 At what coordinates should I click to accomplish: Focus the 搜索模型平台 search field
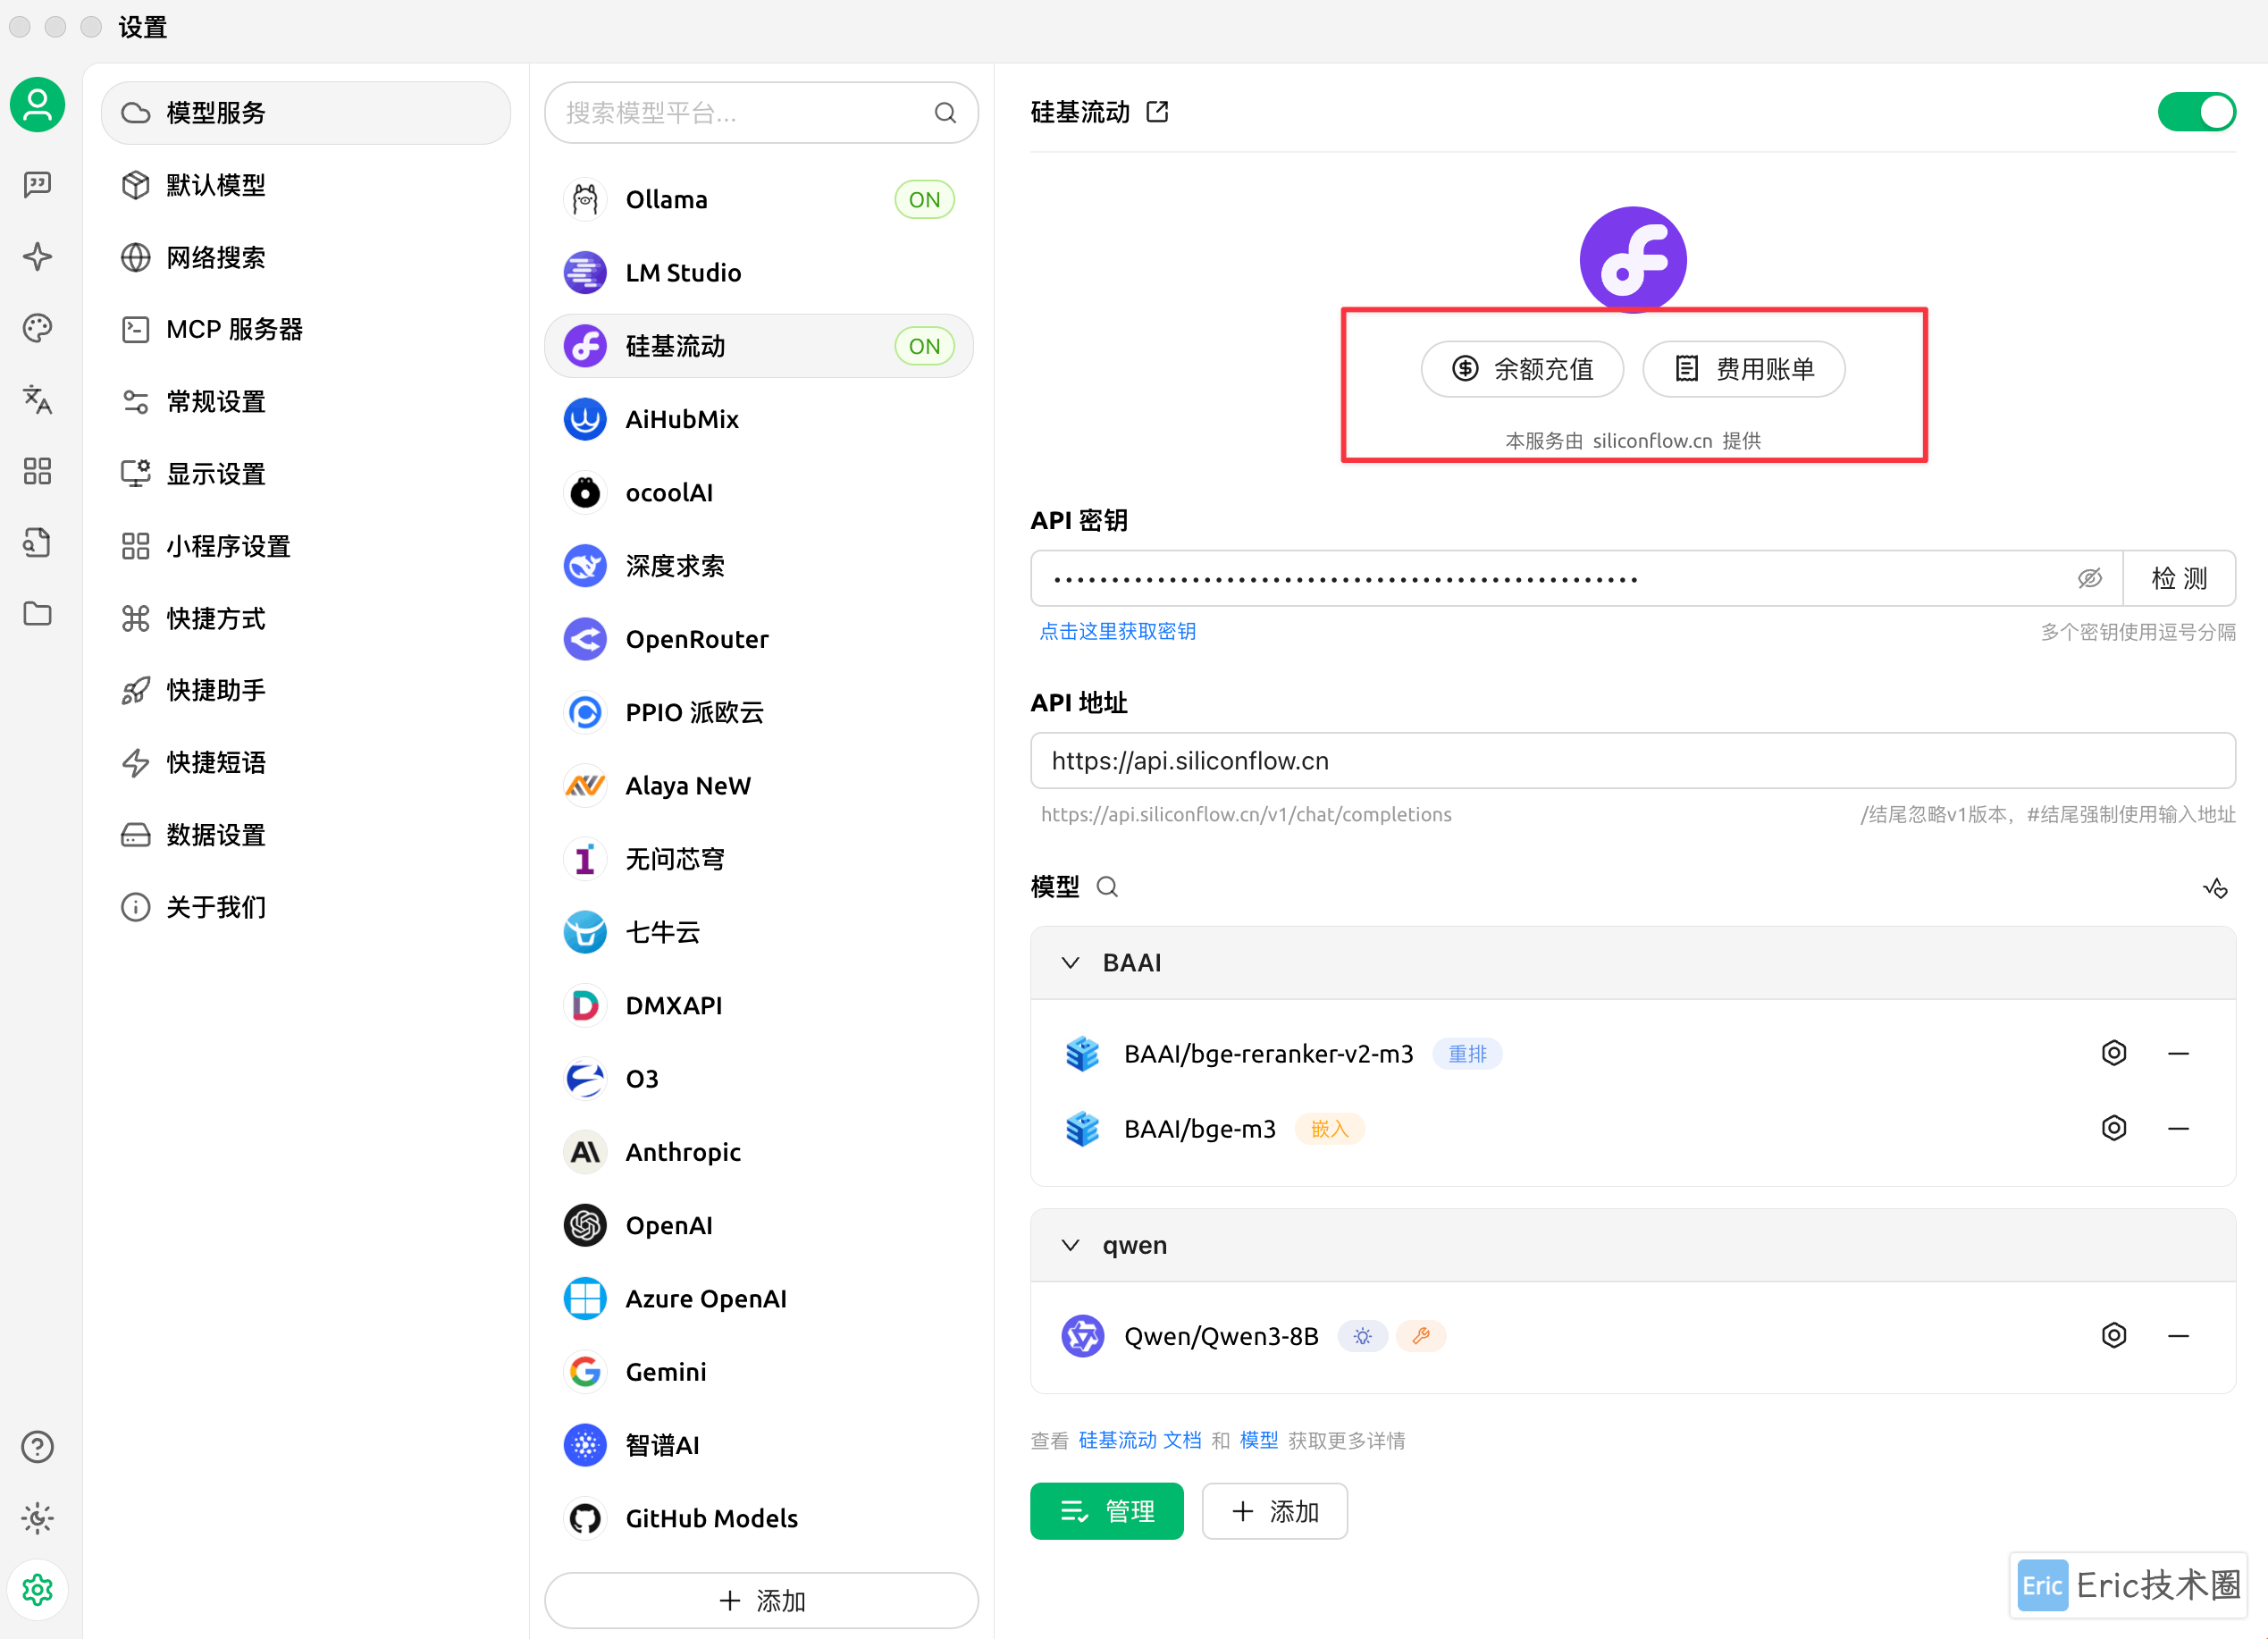[761, 113]
